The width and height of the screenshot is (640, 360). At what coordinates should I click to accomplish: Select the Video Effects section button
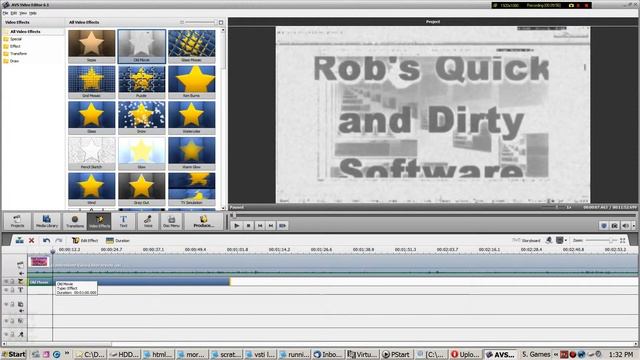[99, 221]
